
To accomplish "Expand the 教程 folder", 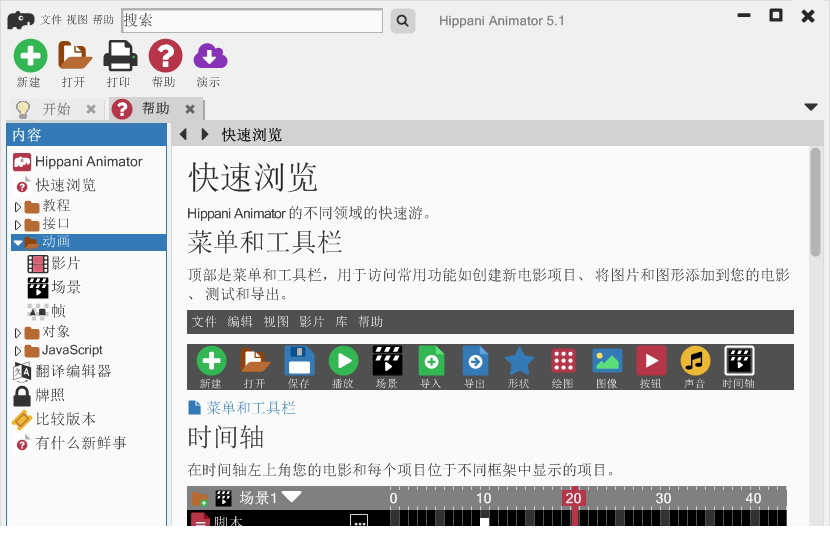I will click(x=18, y=207).
